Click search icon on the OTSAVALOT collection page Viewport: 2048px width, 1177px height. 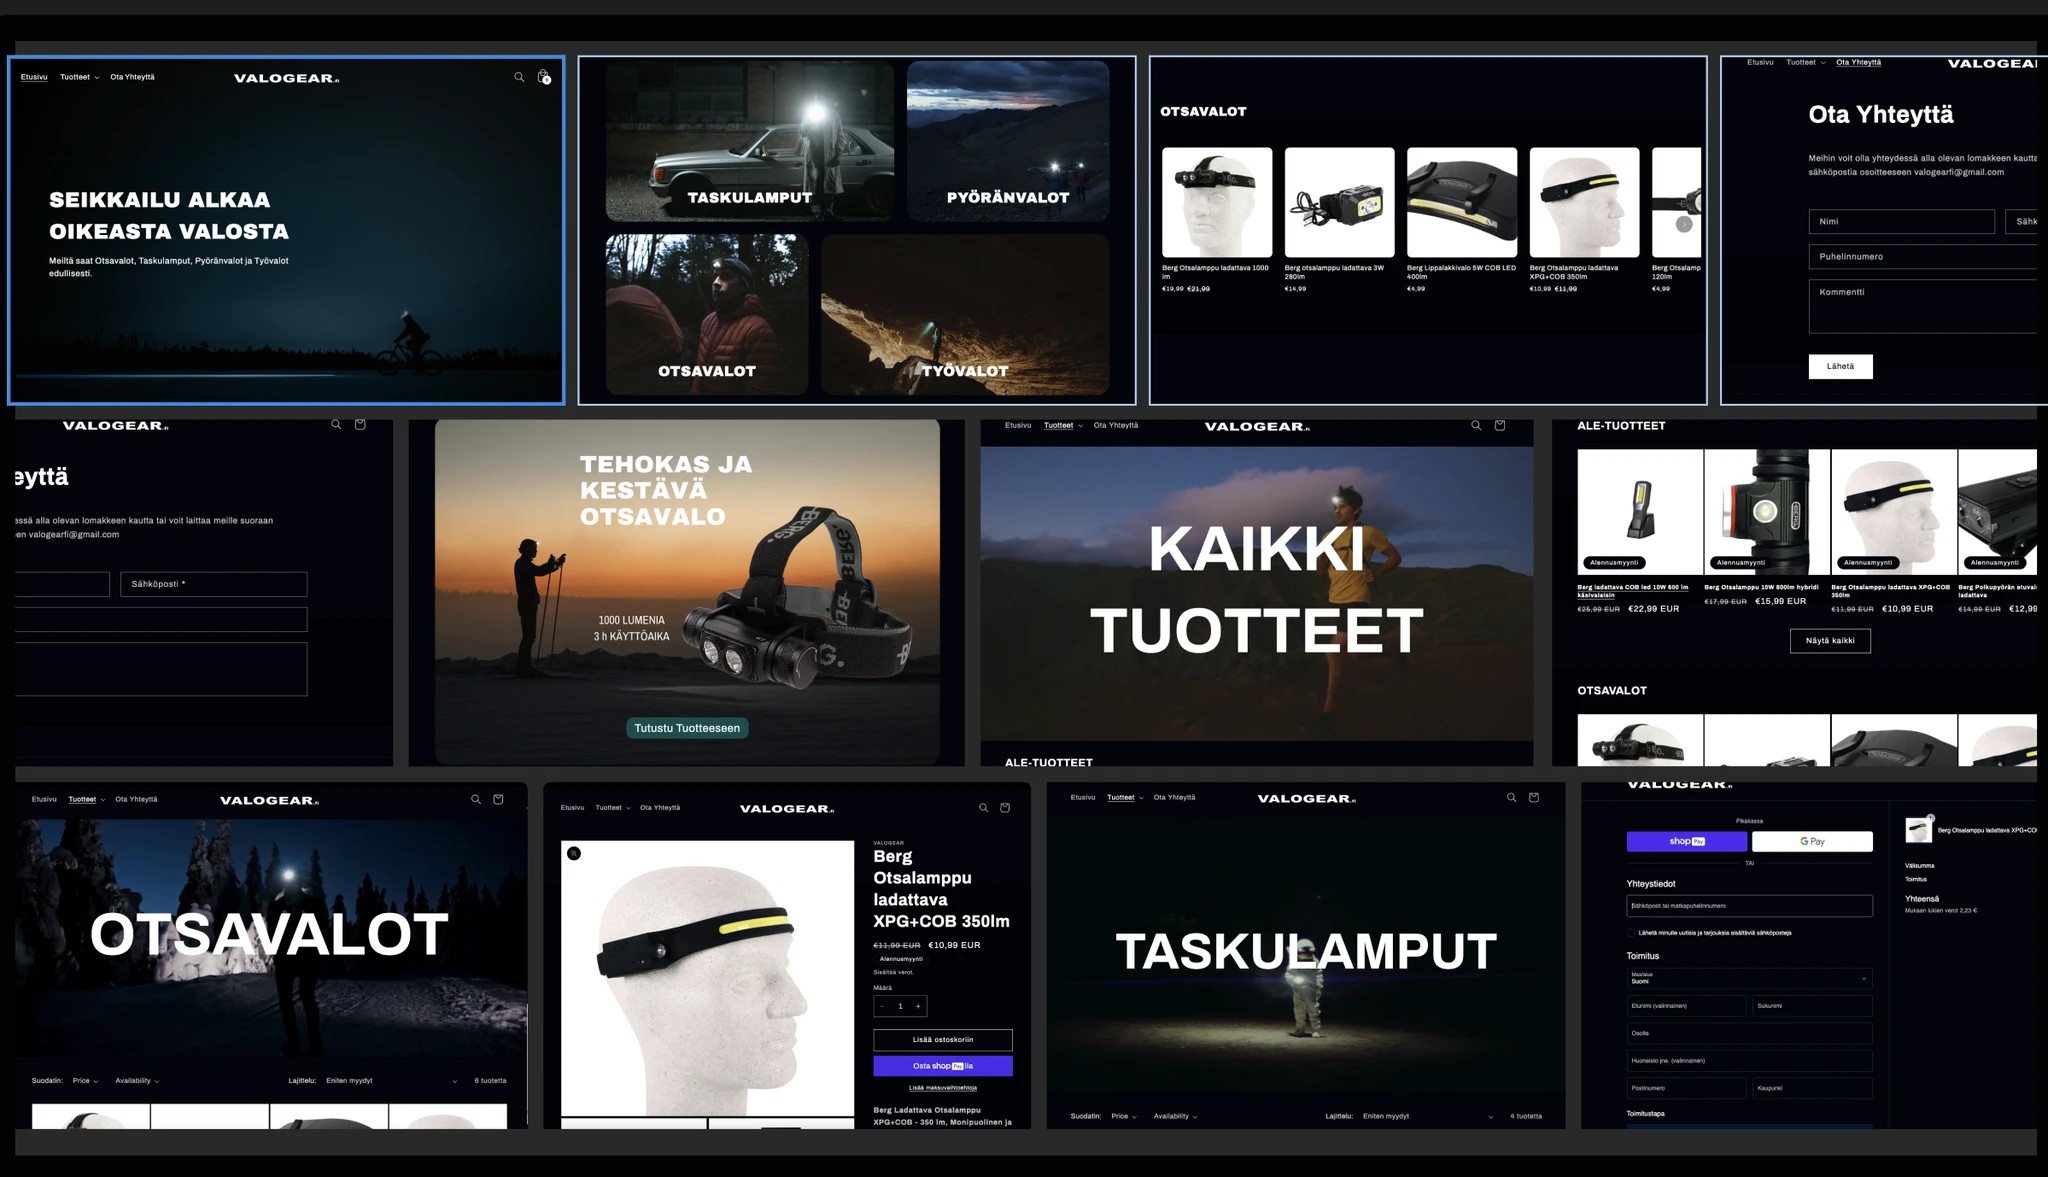pyautogui.click(x=476, y=800)
